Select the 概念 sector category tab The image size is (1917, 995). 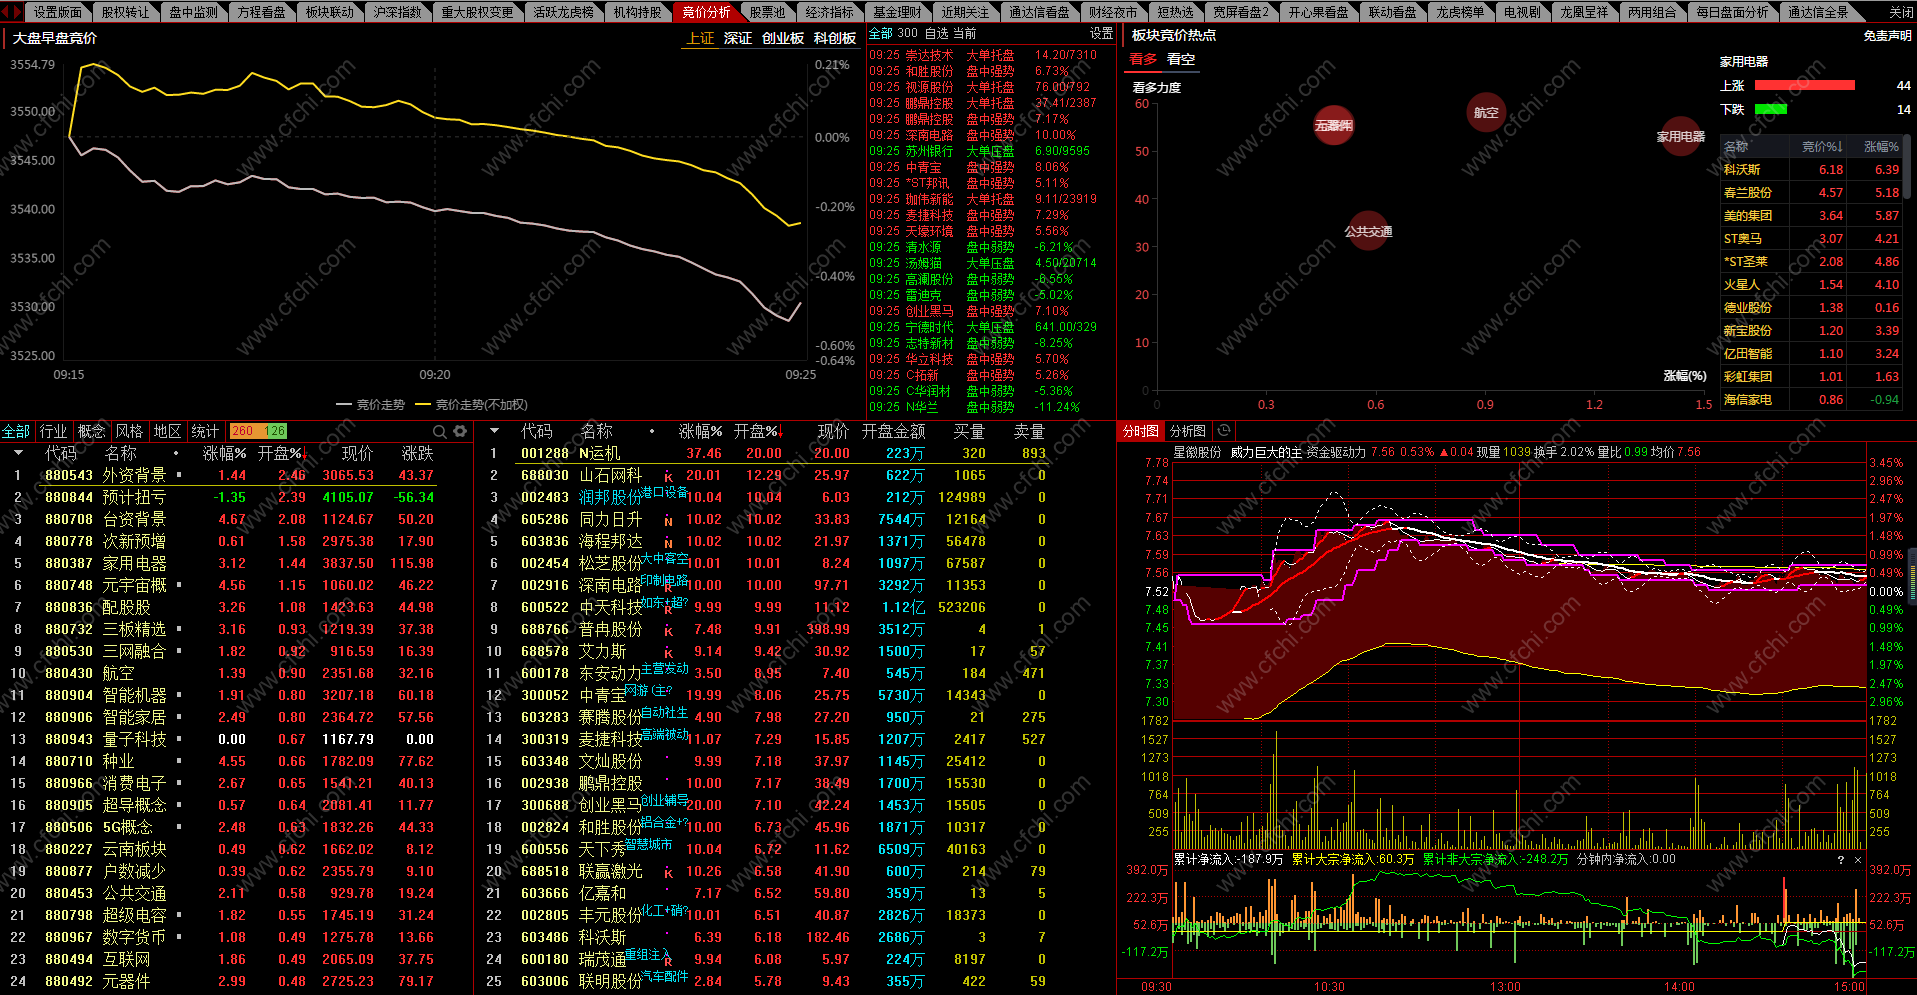tap(91, 431)
